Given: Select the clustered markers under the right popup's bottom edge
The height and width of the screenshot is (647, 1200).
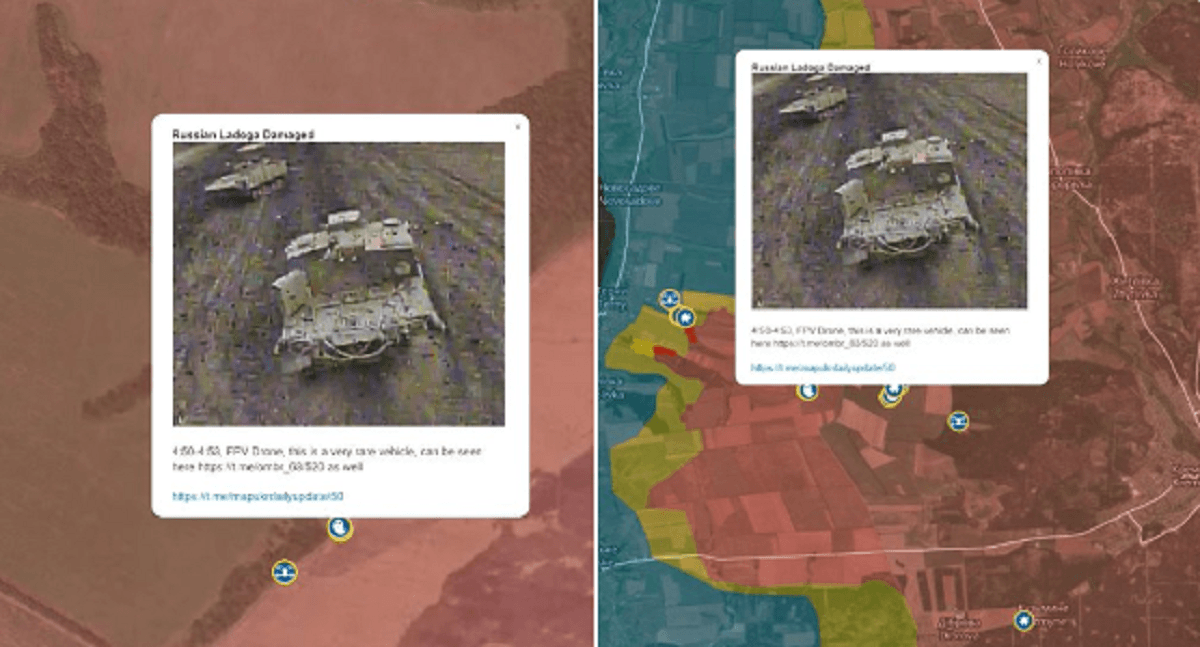Looking at the screenshot, I should pos(891,393).
